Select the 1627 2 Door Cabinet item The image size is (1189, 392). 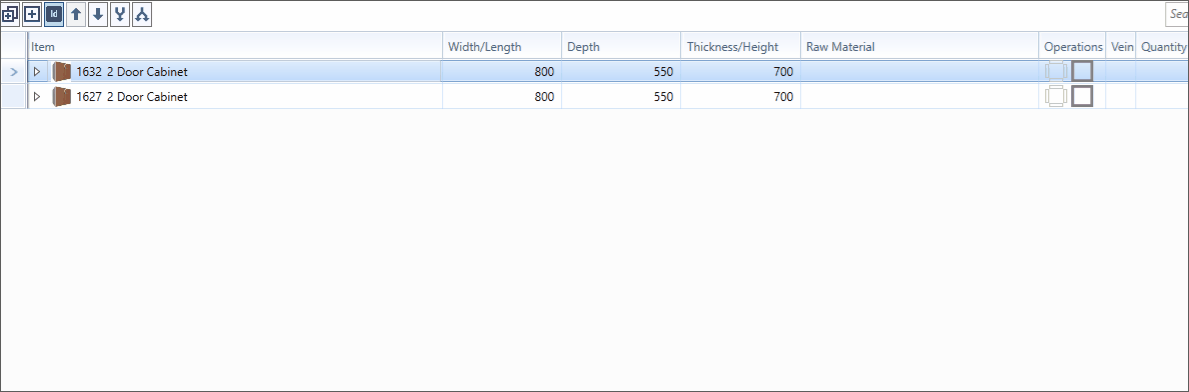click(132, 96)
